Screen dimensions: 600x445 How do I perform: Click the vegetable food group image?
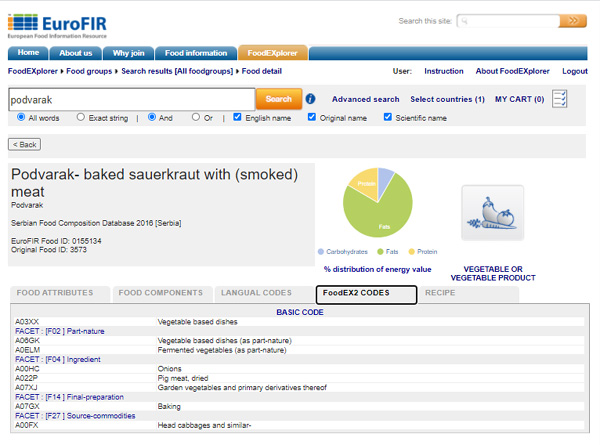(x=492, y=213)
